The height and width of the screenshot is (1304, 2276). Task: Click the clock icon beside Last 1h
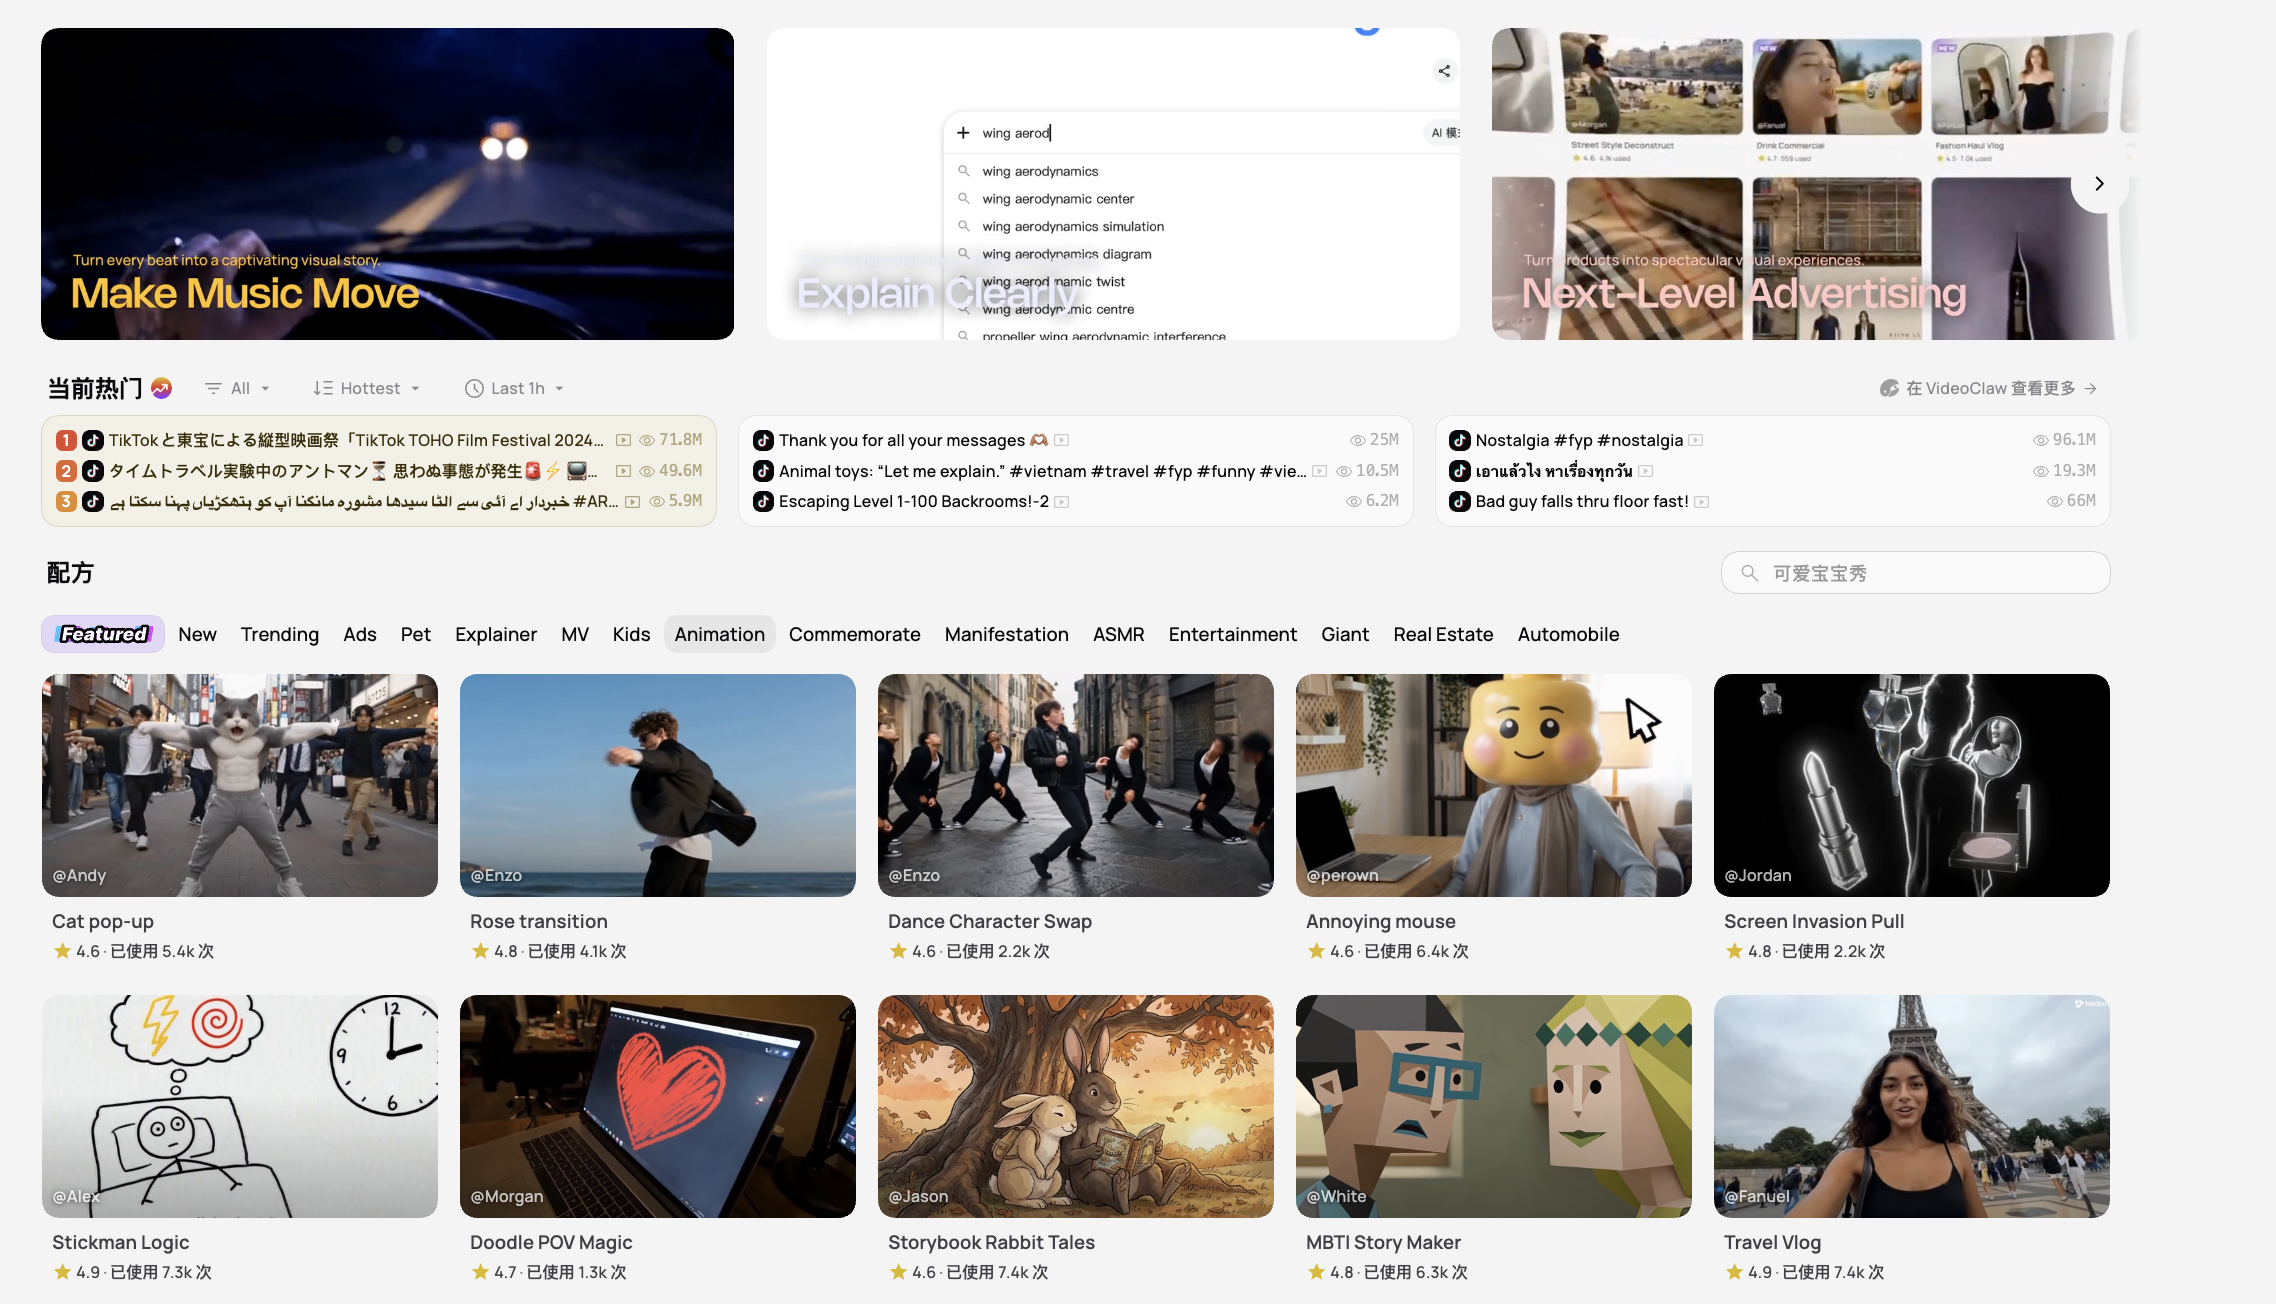point(474,388)
